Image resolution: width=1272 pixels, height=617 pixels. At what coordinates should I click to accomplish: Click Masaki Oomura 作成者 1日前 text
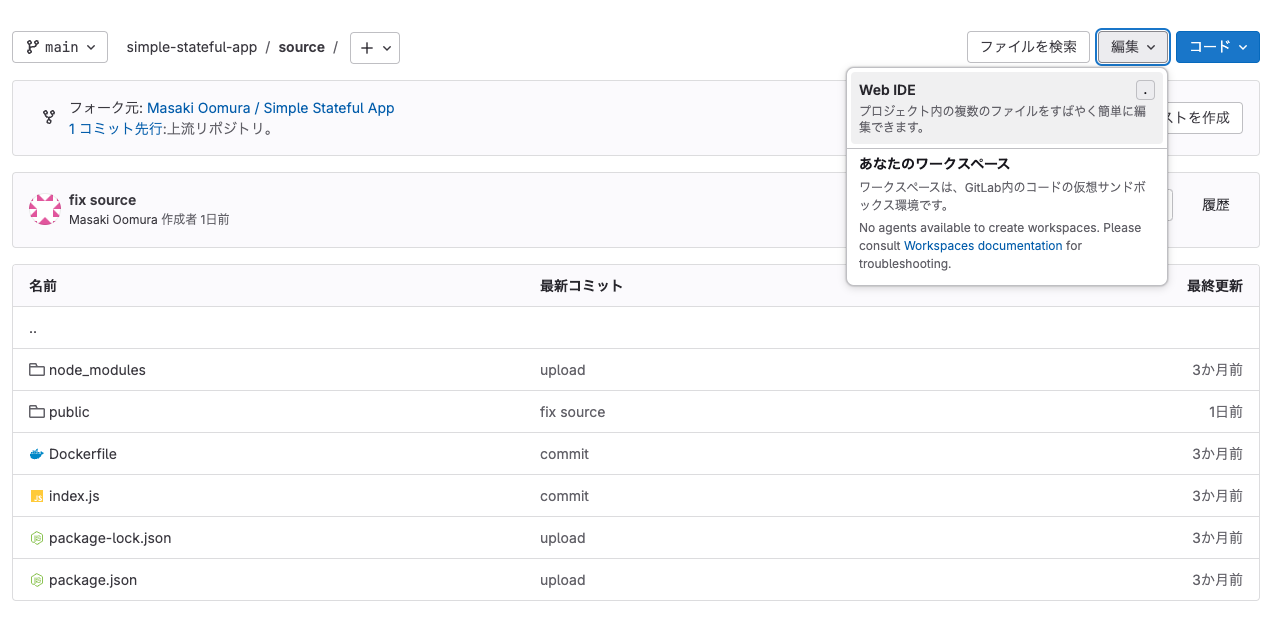(x=149, y=219)
